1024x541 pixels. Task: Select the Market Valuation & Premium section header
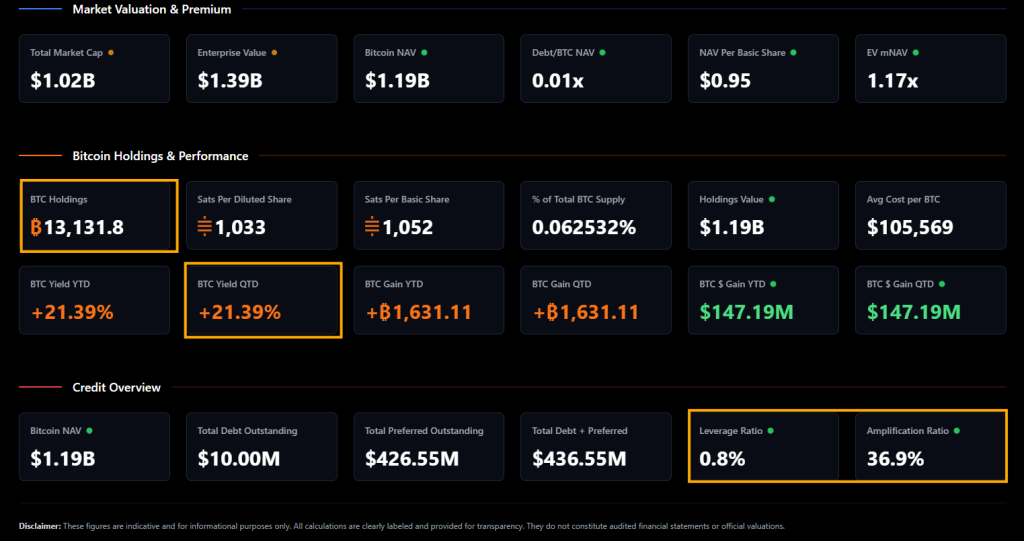click(151, 9)
